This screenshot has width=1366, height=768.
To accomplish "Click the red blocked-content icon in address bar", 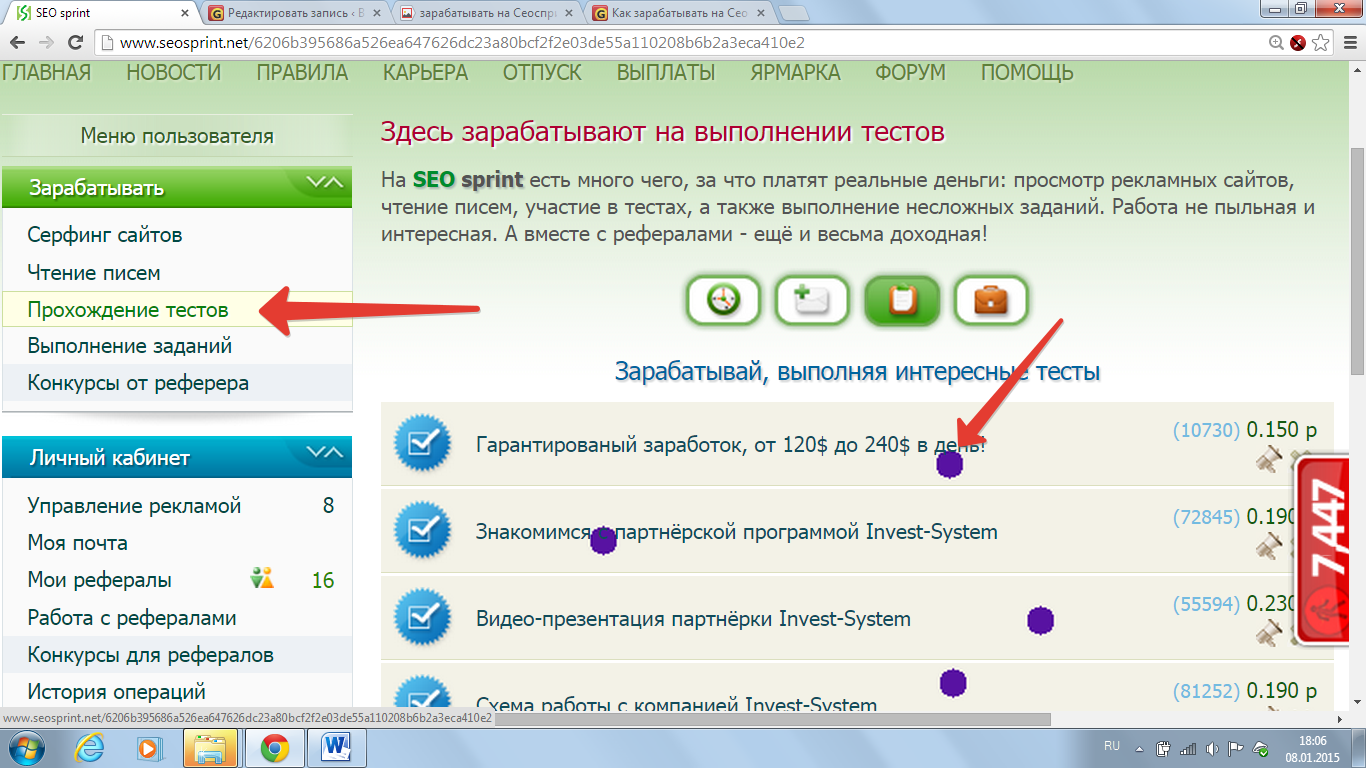I will pyautogui.click(x=1298, y=43).
